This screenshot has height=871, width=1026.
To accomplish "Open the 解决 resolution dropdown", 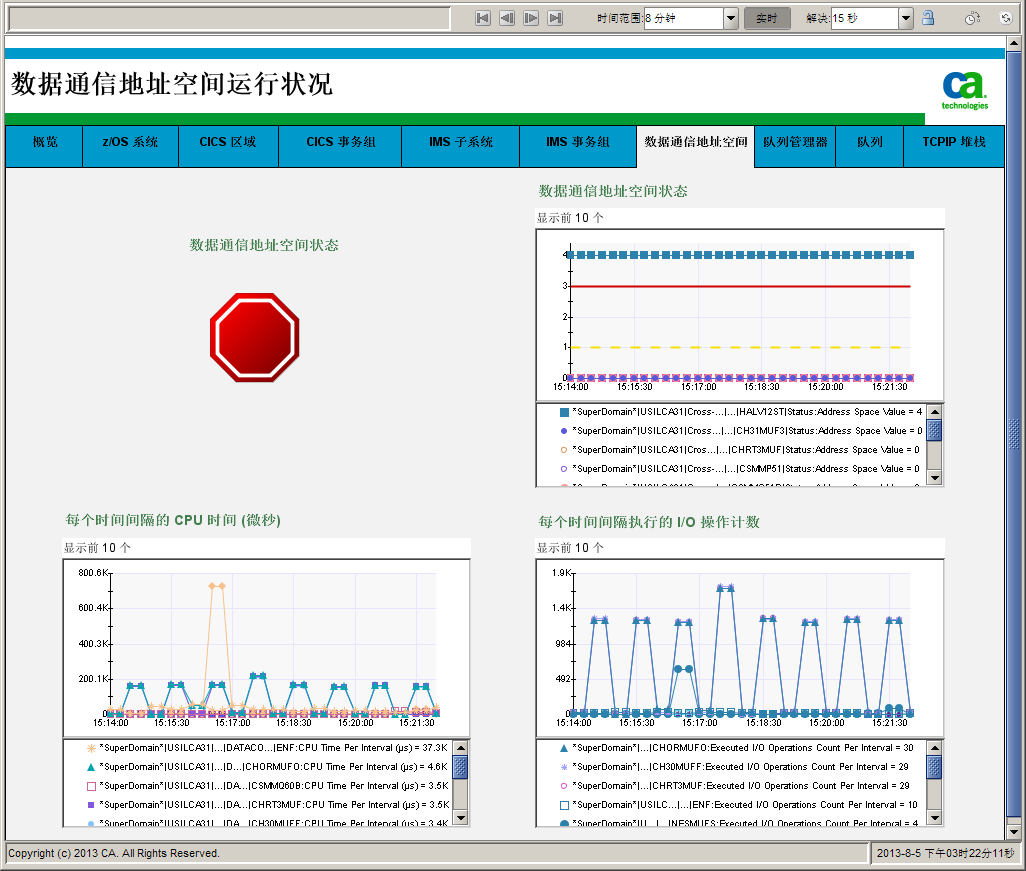I will click(x=905, y=18).
